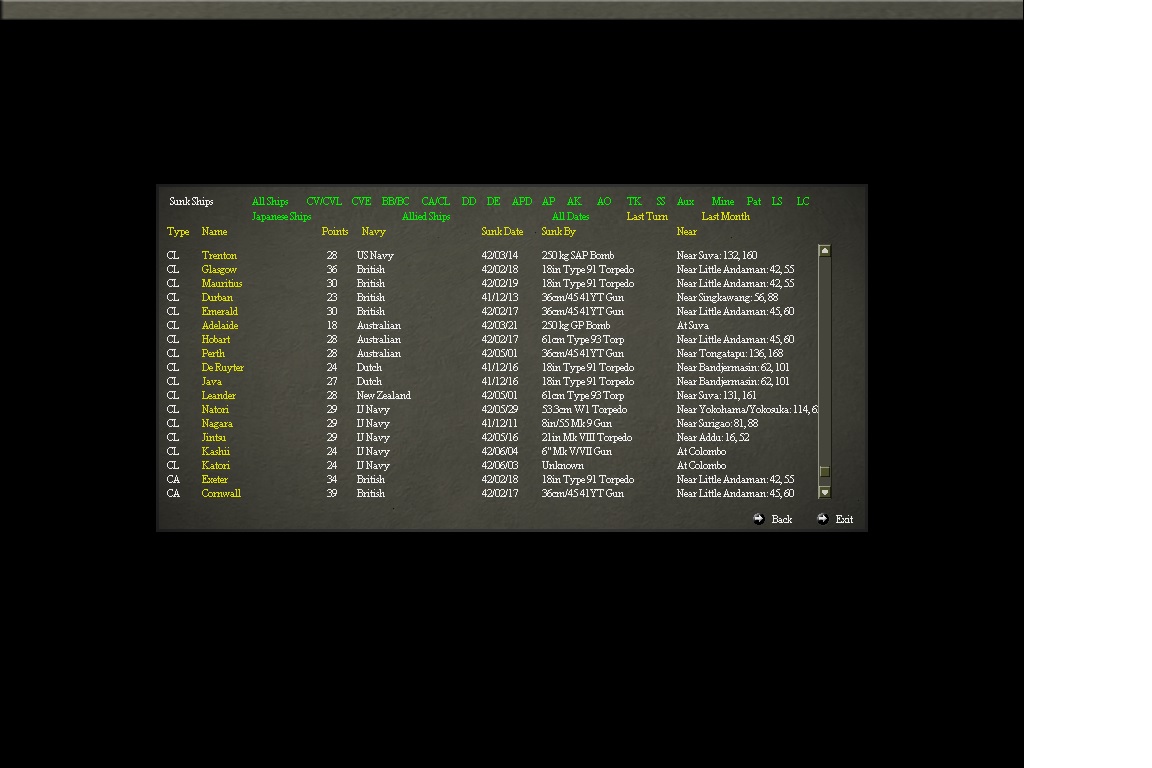Viewport: 1152px width, 768px height.
Task: Open the Allied Ships list
Action: click(x=425, y=216)
